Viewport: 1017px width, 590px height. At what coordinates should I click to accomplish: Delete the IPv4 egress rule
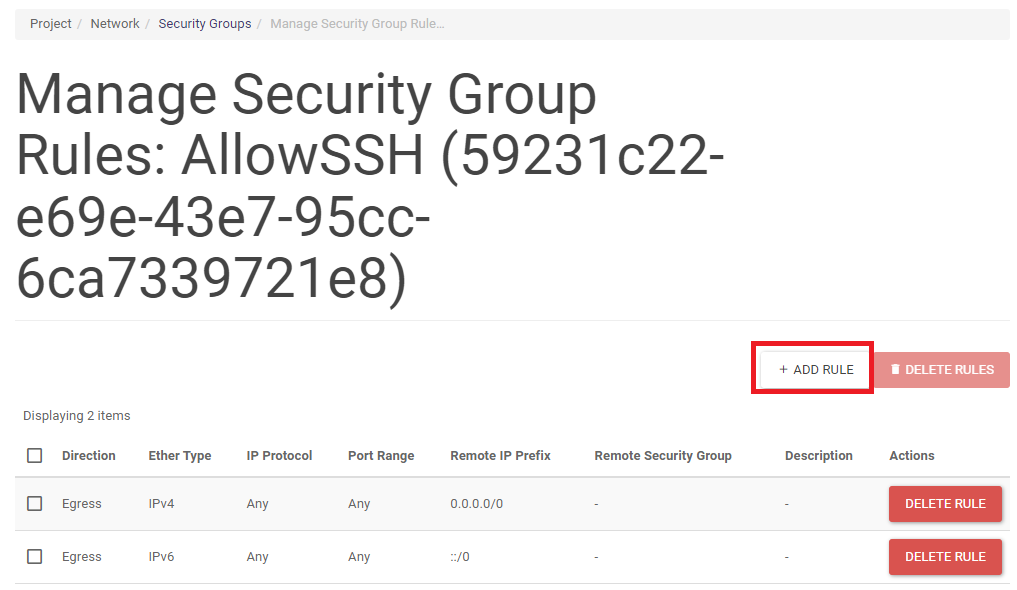[x=945, y=504]
